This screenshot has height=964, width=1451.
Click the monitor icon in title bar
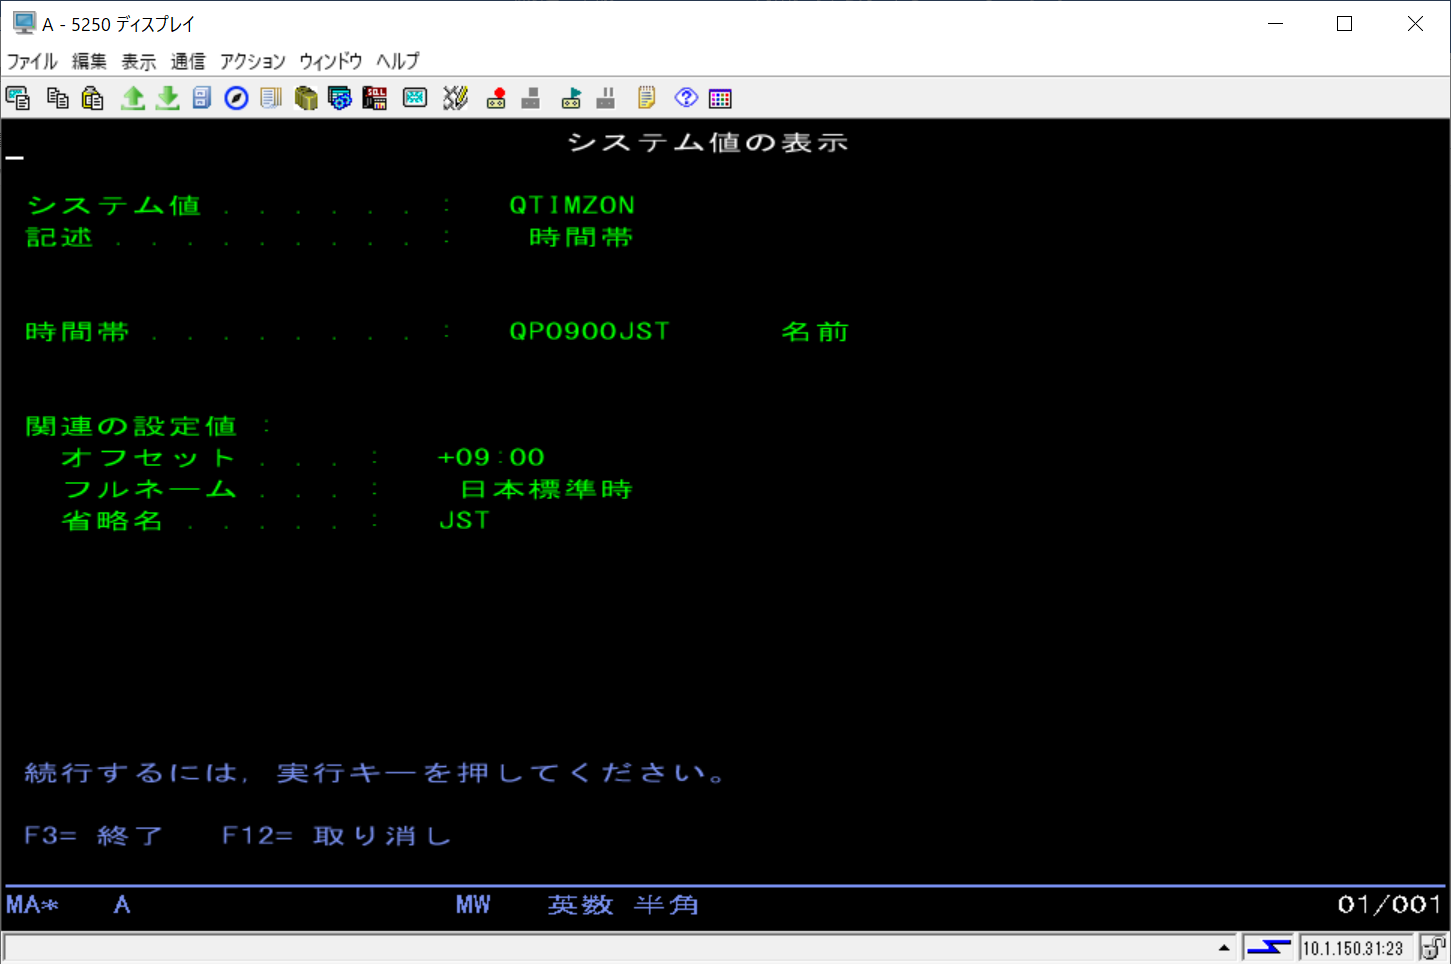(x=23, y=23)
